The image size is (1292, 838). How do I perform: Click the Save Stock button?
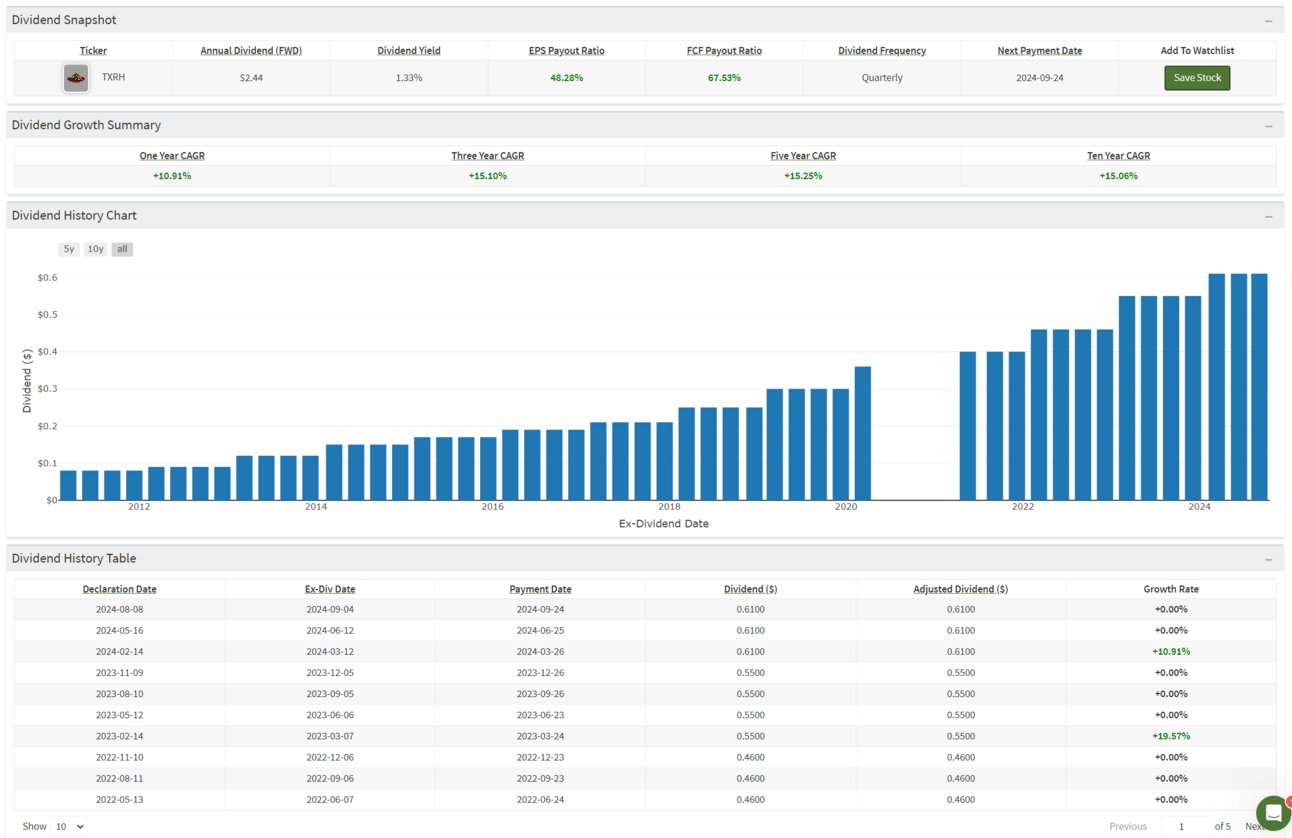click(x=1197, y=78)
